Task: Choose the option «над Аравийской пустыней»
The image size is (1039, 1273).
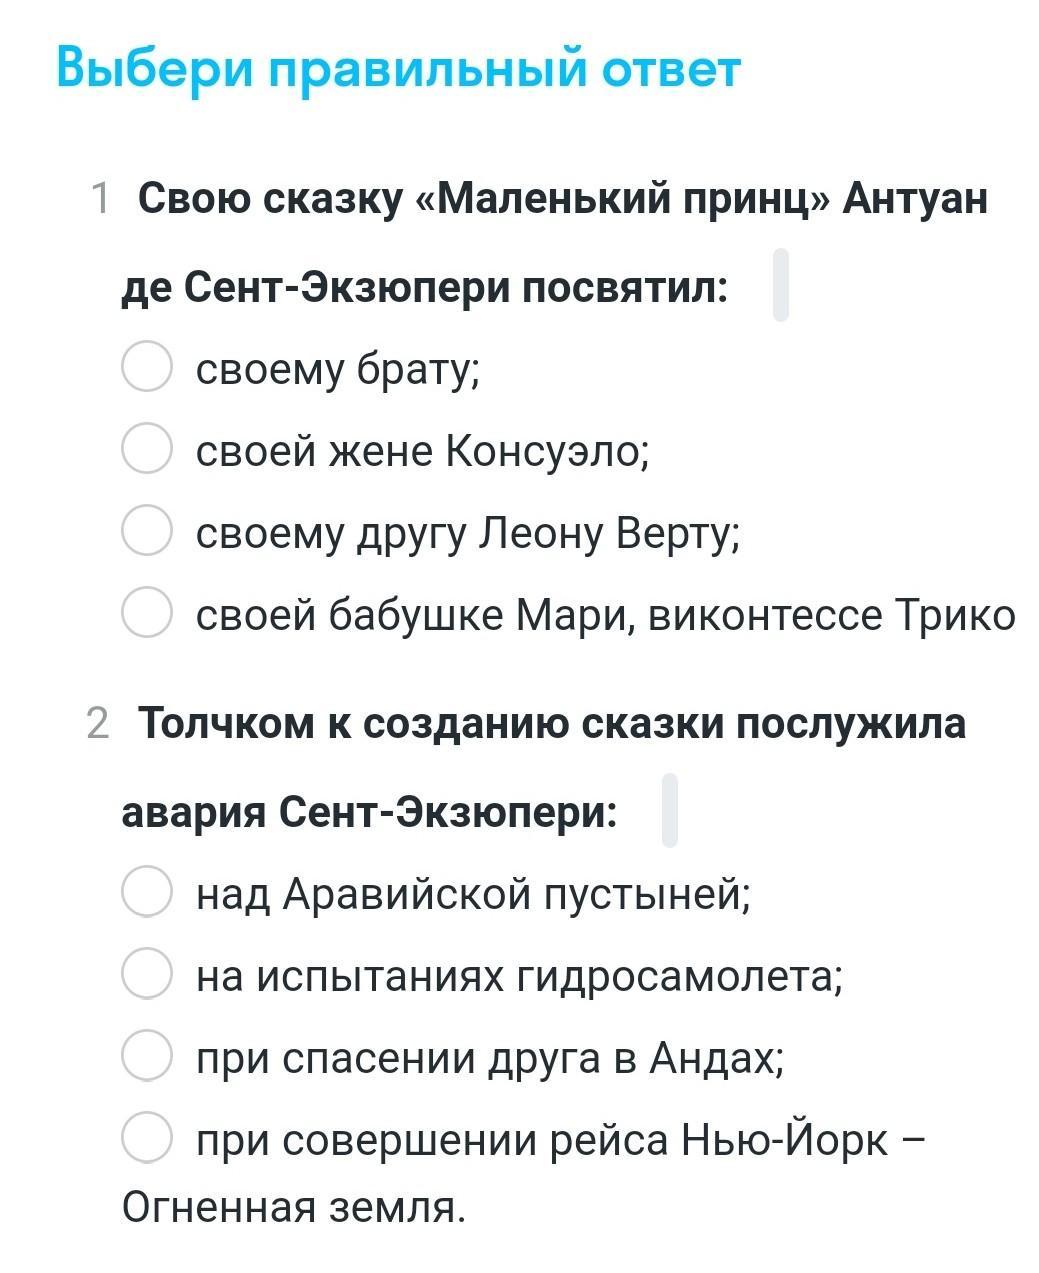Action: (x=147, y=891)
